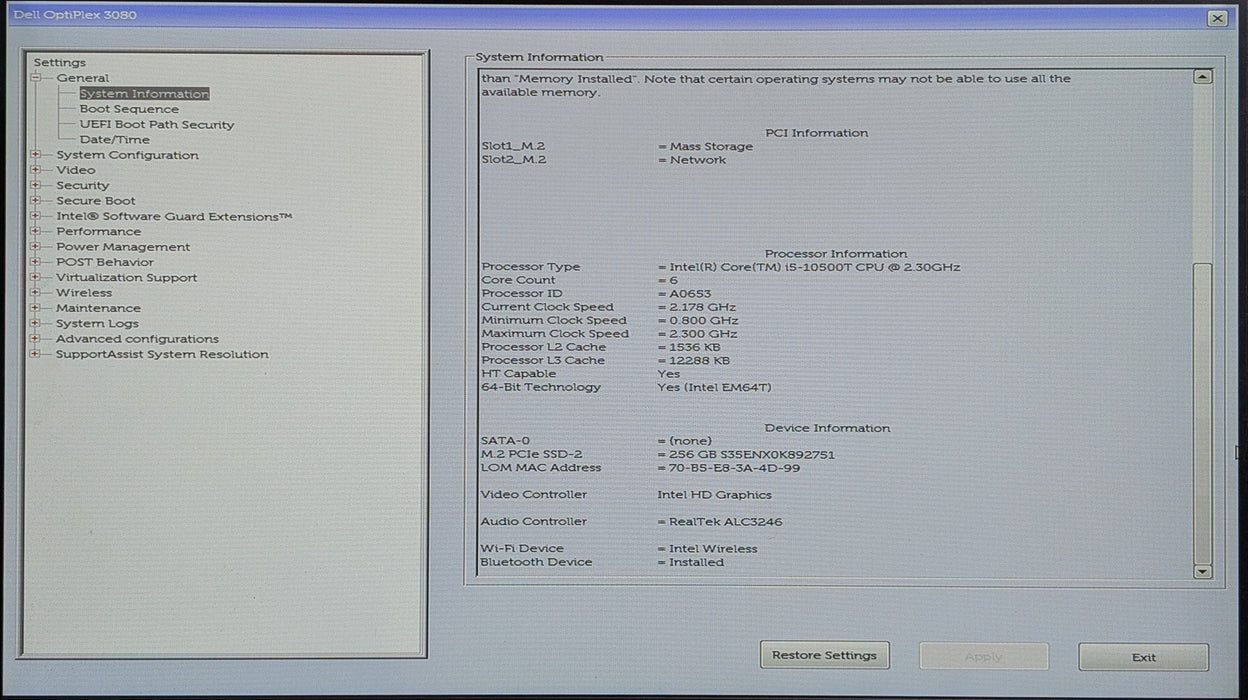Click the HT Capable Yes value
The image size is (1248, 700).
tap(668, 374)
